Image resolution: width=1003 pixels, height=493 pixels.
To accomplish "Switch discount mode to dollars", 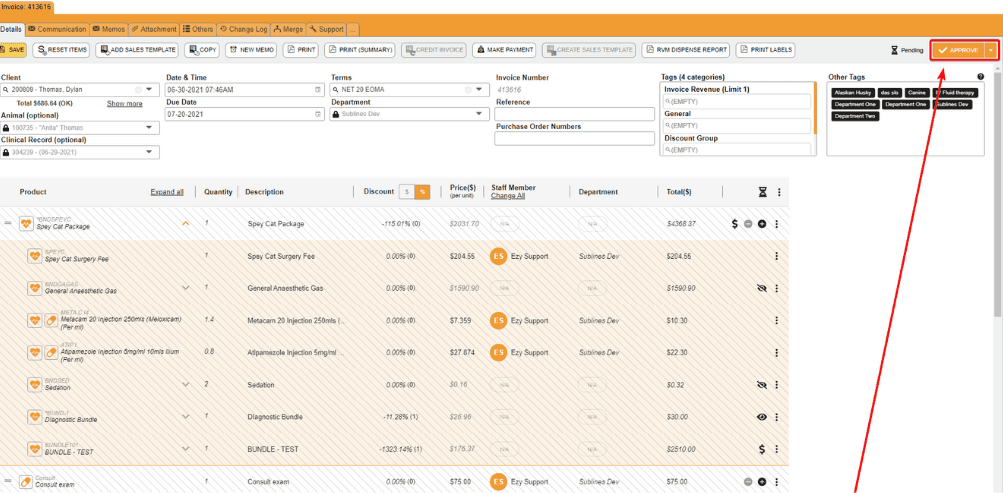I will 407,192.
